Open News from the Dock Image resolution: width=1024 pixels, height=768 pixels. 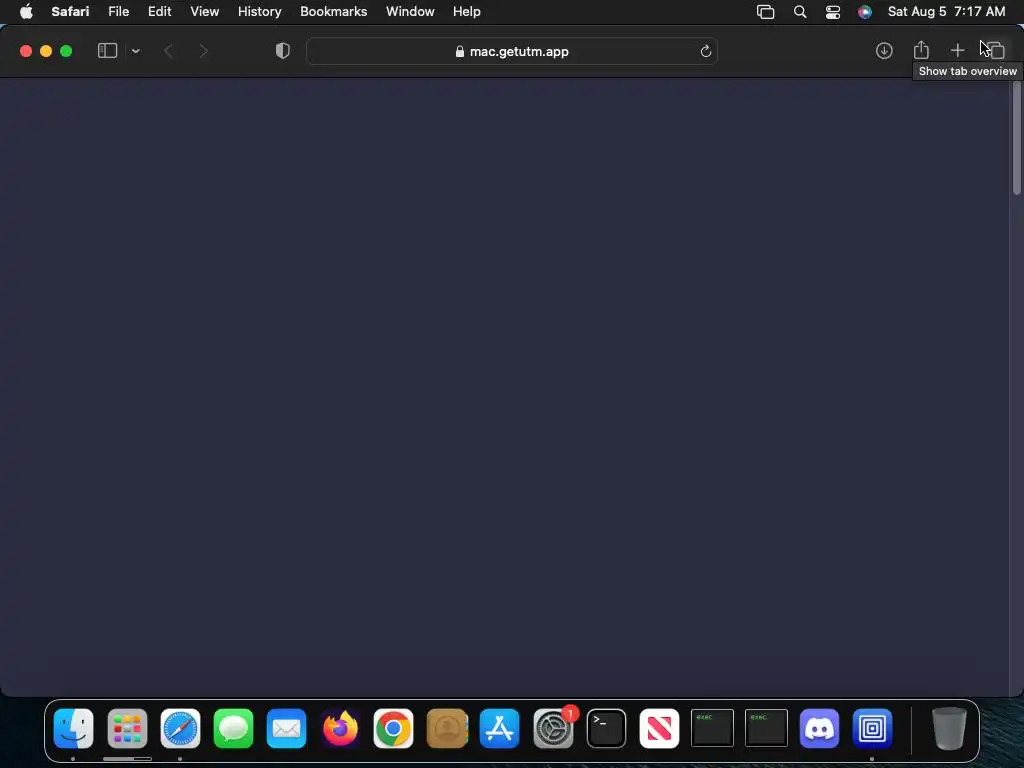coord(660,728)
